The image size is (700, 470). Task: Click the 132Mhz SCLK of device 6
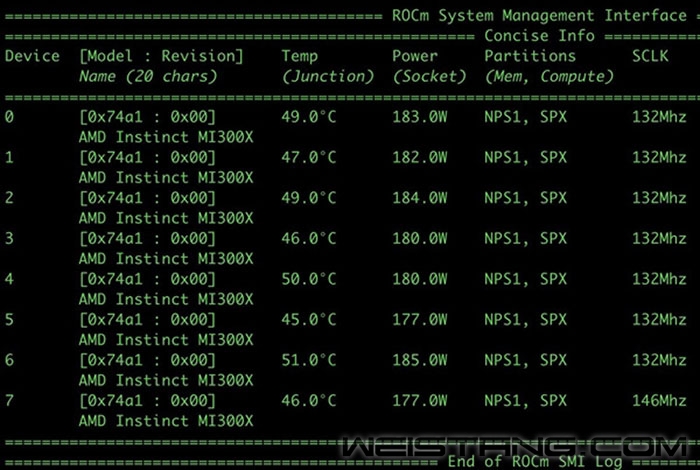tap(659, 360)
